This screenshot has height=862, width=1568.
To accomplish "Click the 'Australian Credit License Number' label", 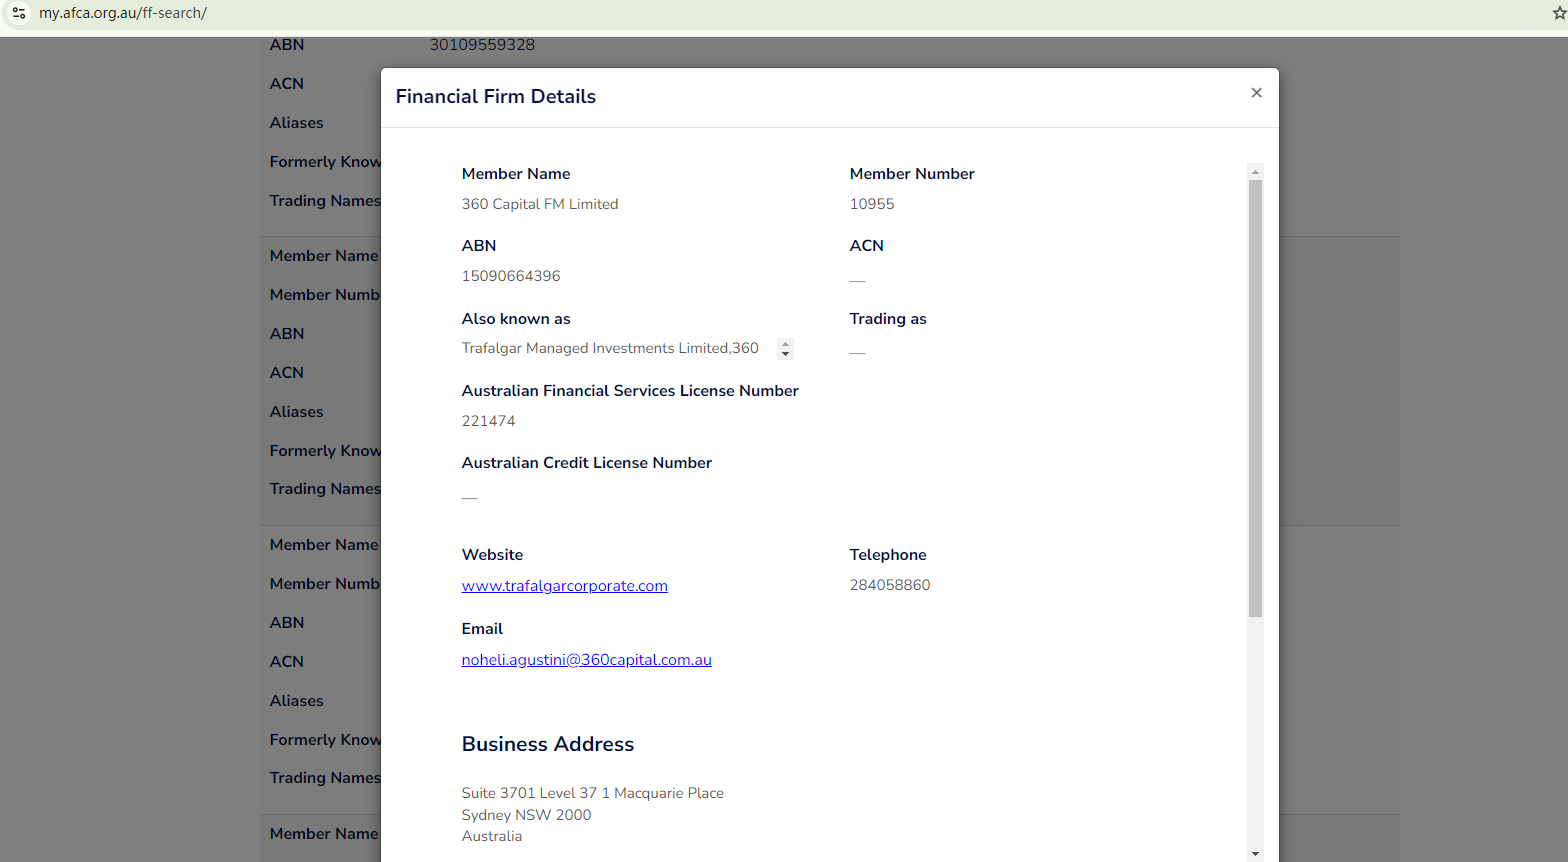I will point(587,463).
